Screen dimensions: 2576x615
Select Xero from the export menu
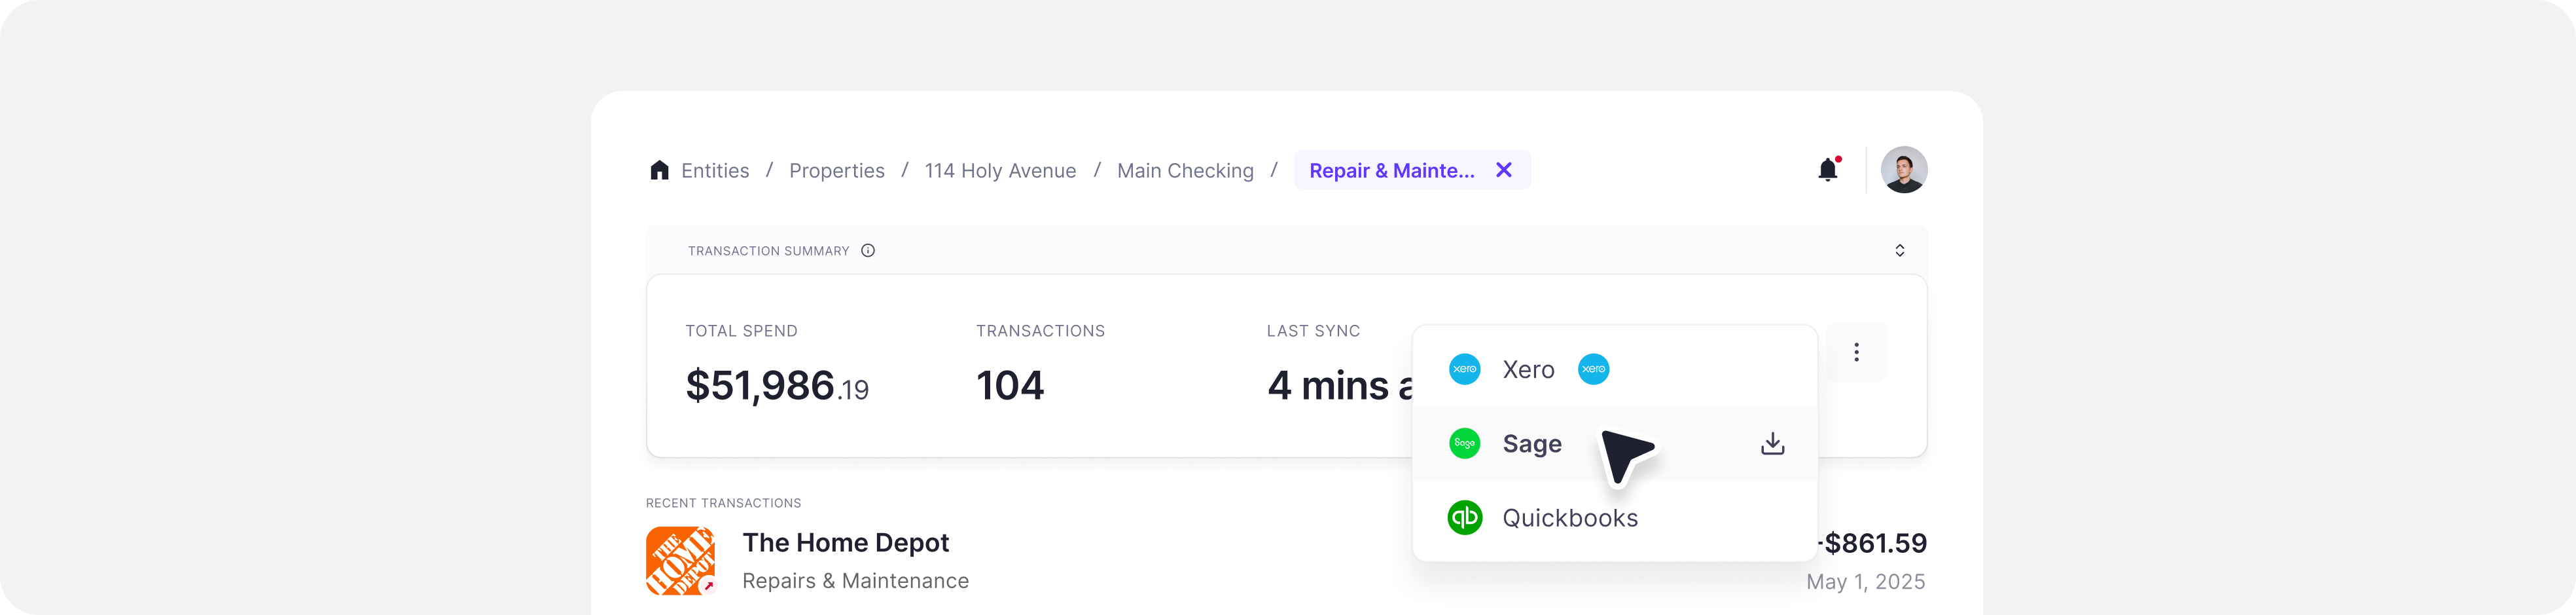point(1615,369)
